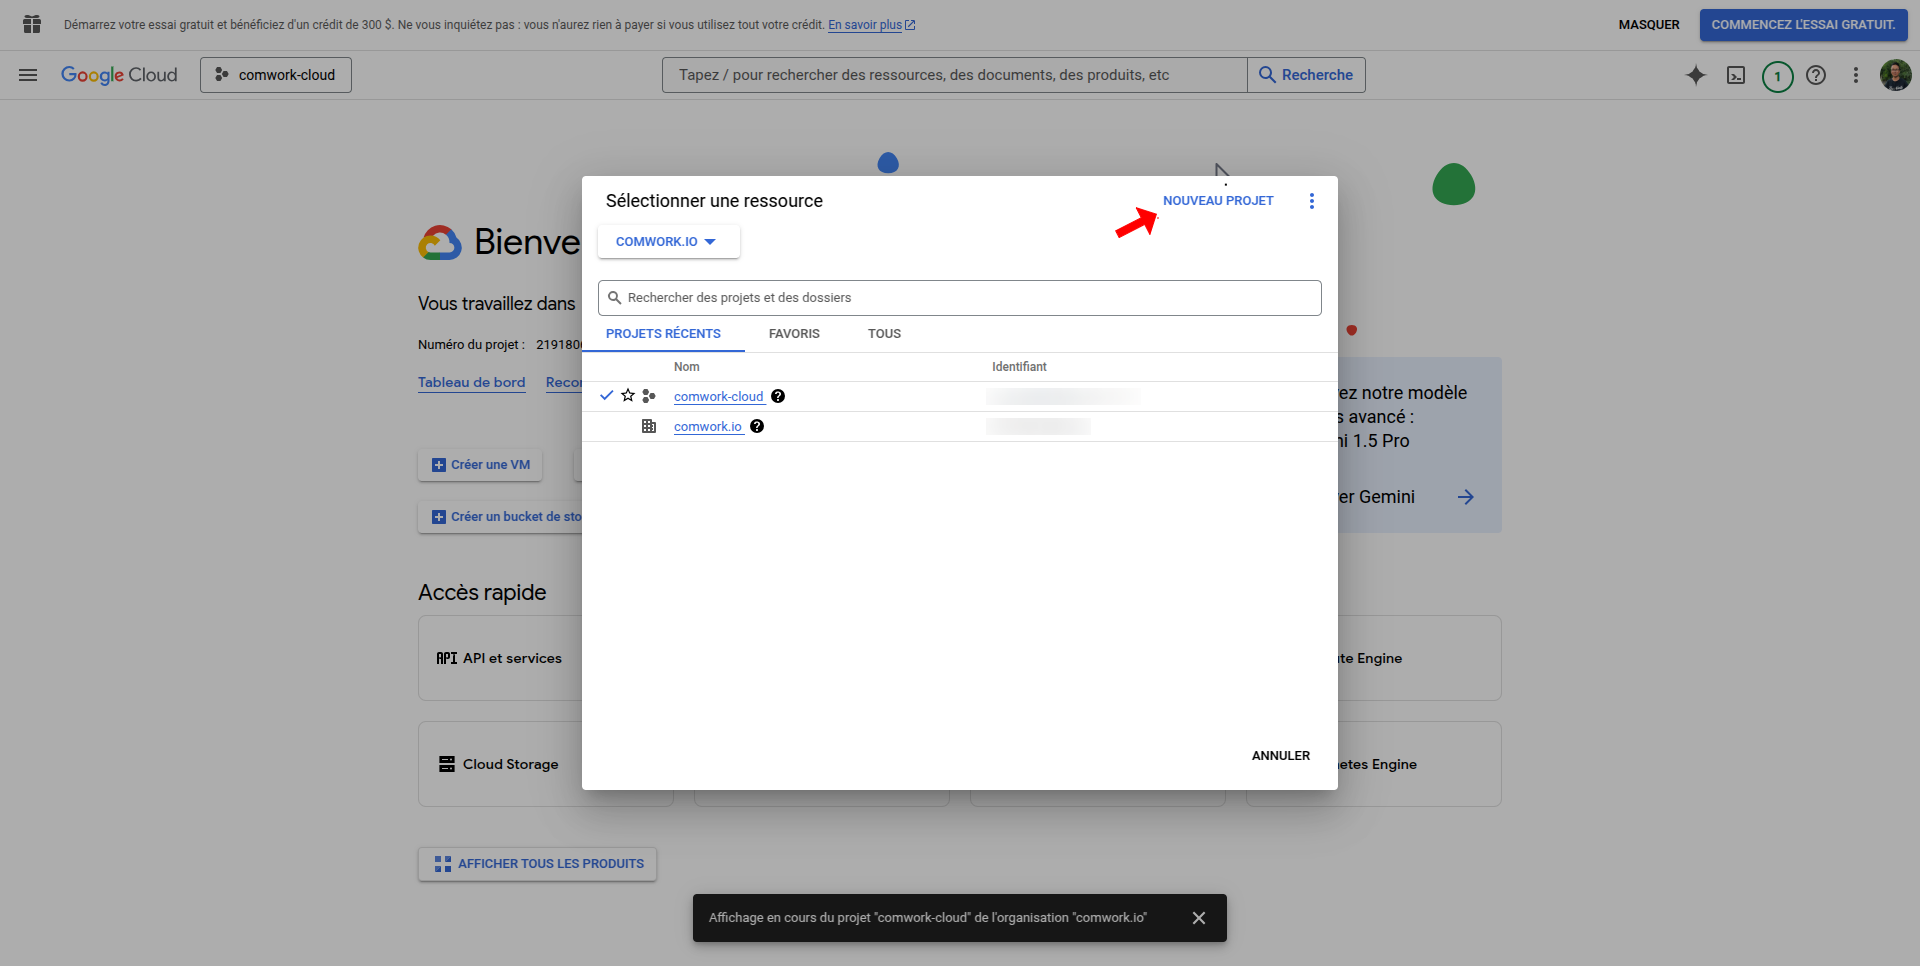Open notifications badge showing 1

[x=1777, y=76]
